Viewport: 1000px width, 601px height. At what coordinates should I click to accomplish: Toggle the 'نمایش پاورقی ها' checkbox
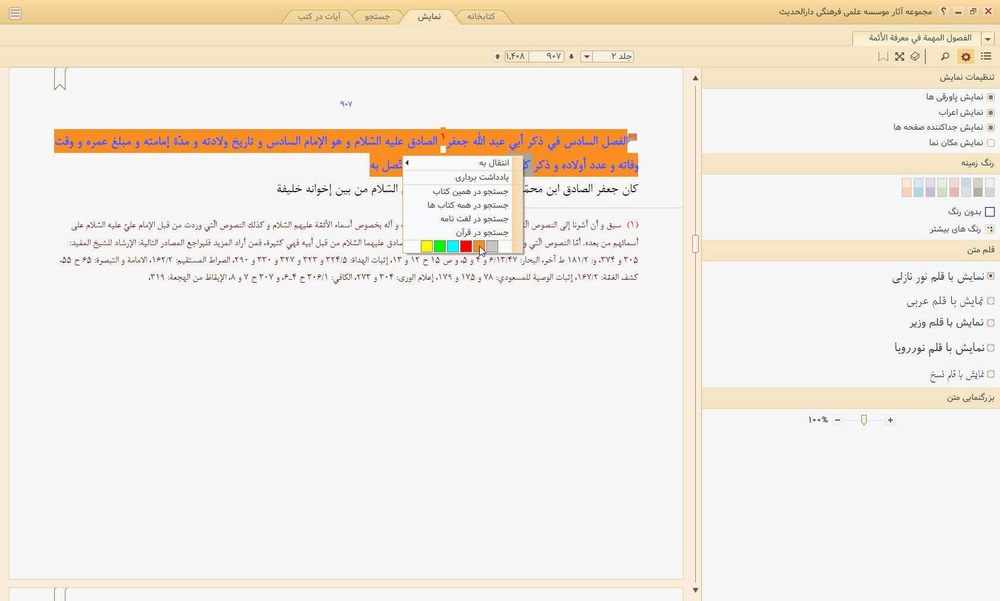[x=990, y=97]
